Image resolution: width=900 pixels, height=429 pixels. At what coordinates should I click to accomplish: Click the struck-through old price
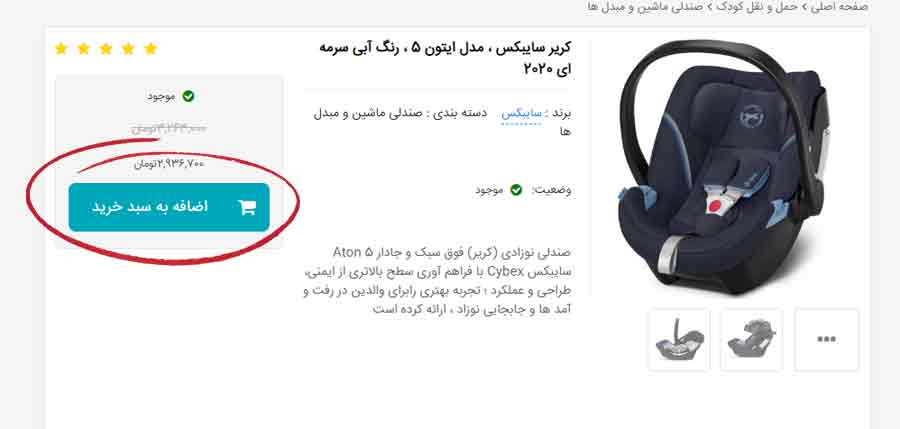(x=169, y=128)
